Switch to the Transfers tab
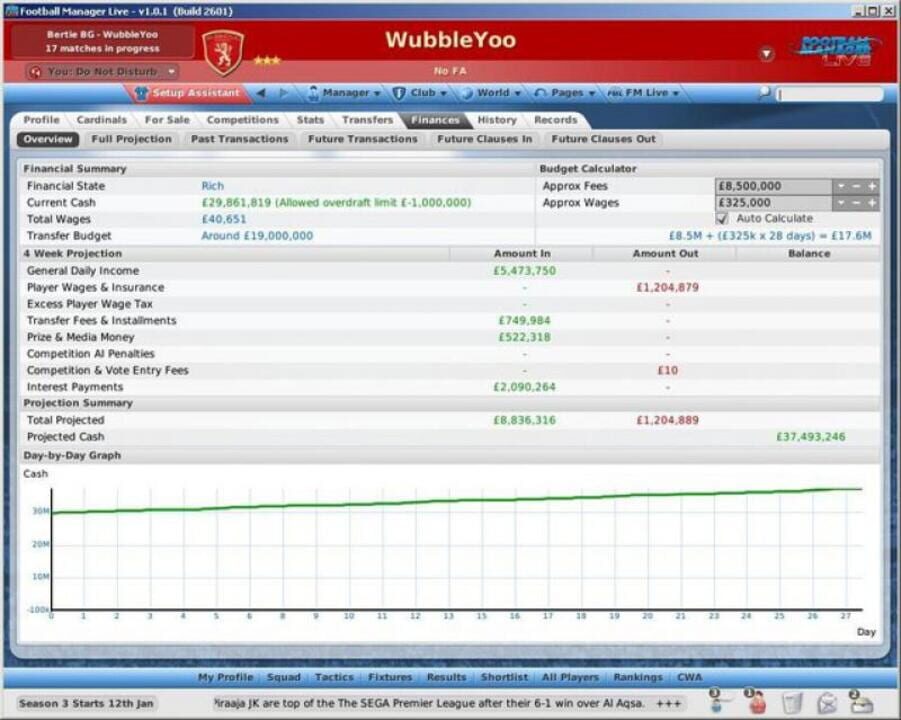 coord(366,119)
